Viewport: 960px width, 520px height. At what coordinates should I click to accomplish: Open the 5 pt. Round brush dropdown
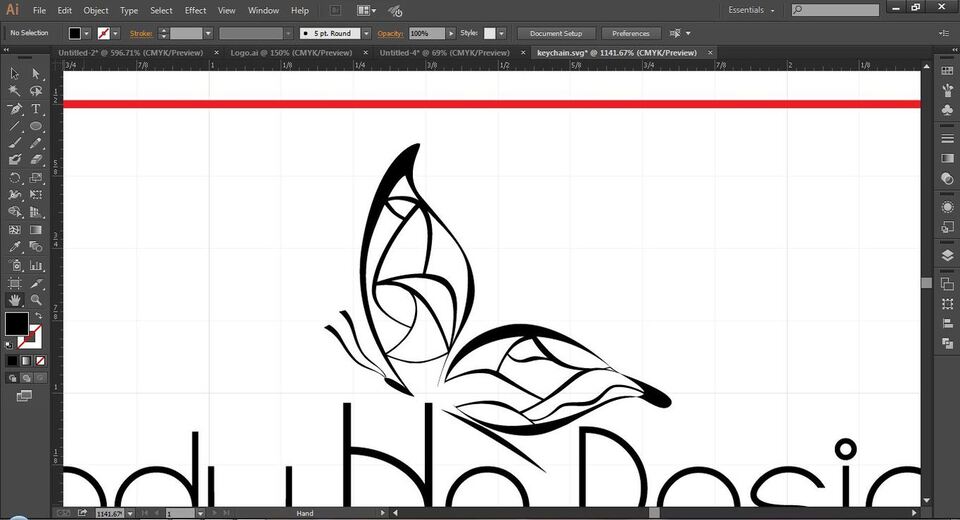[x=366, y=34]
